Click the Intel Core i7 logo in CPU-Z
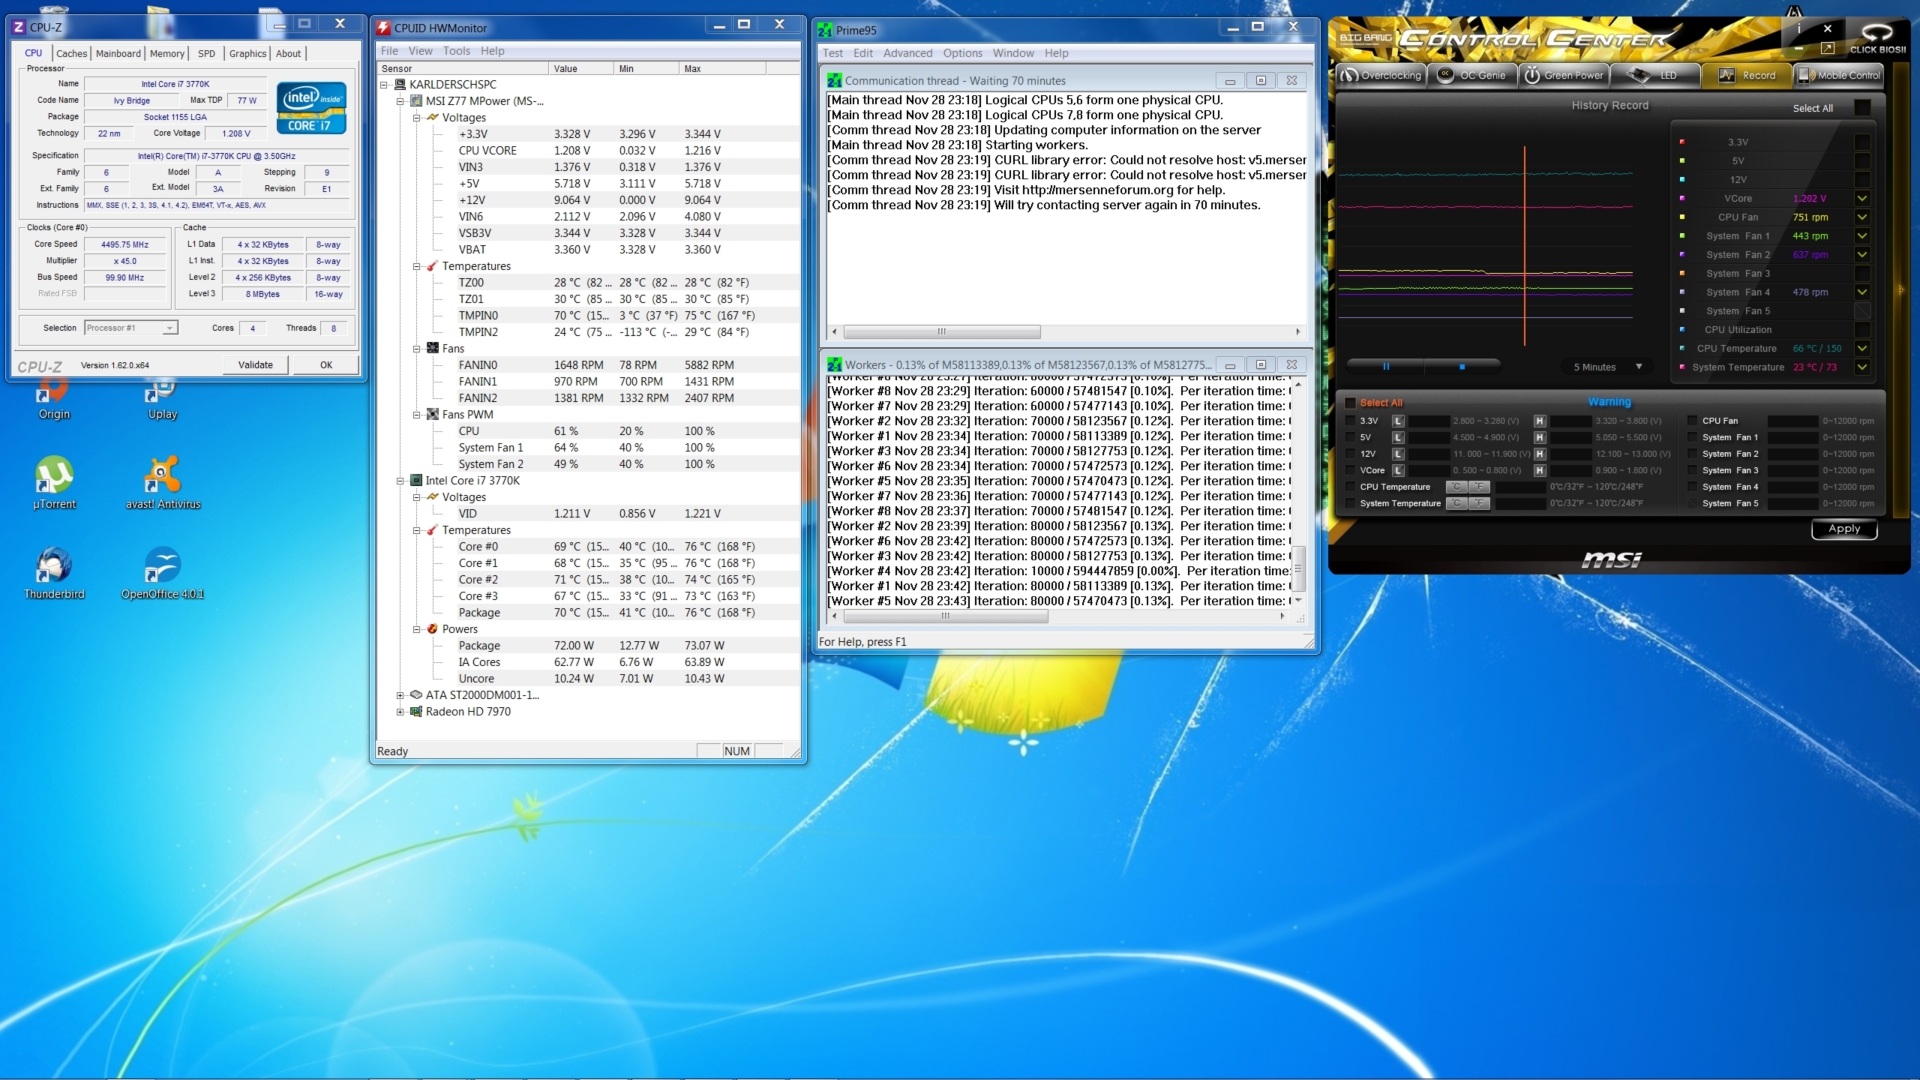Image resolution: width=1920 pixels, height=1080 pixels. [x=311, y=108]
